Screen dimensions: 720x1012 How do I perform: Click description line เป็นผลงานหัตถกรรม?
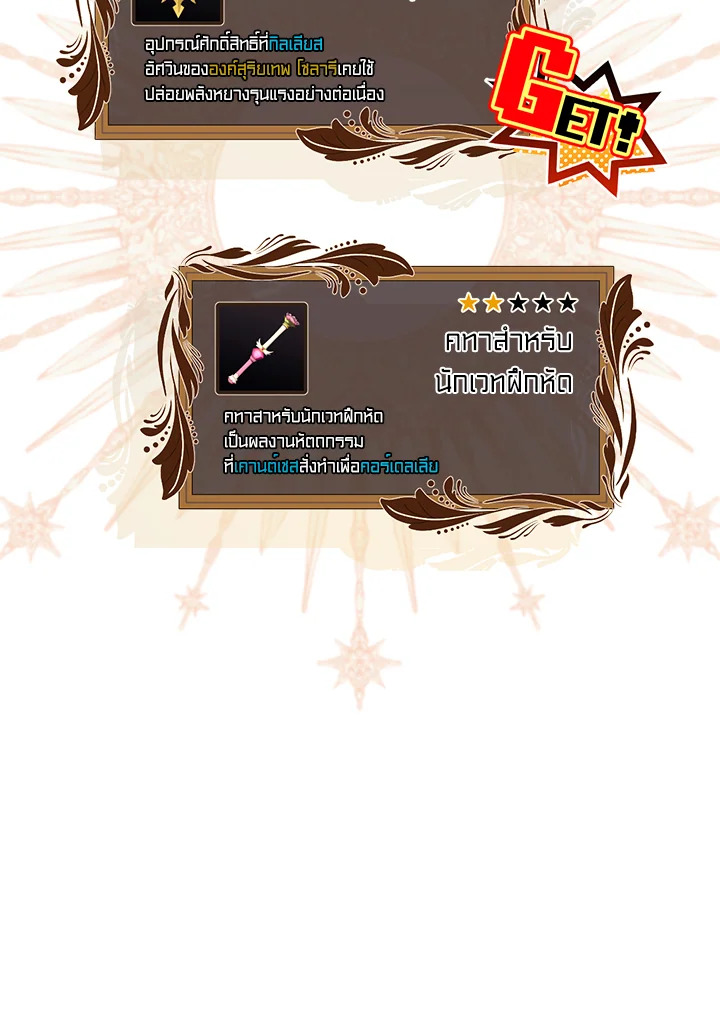(294, 441)
